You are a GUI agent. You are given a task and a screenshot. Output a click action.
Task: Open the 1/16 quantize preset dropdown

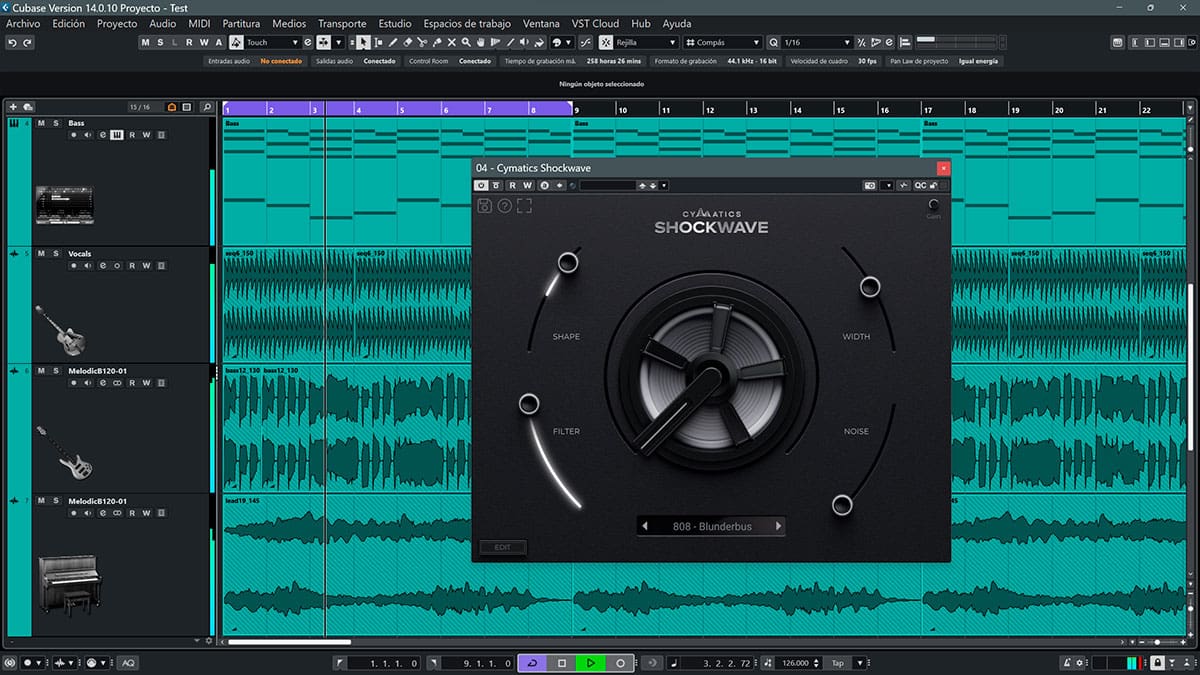pos(817,42)
